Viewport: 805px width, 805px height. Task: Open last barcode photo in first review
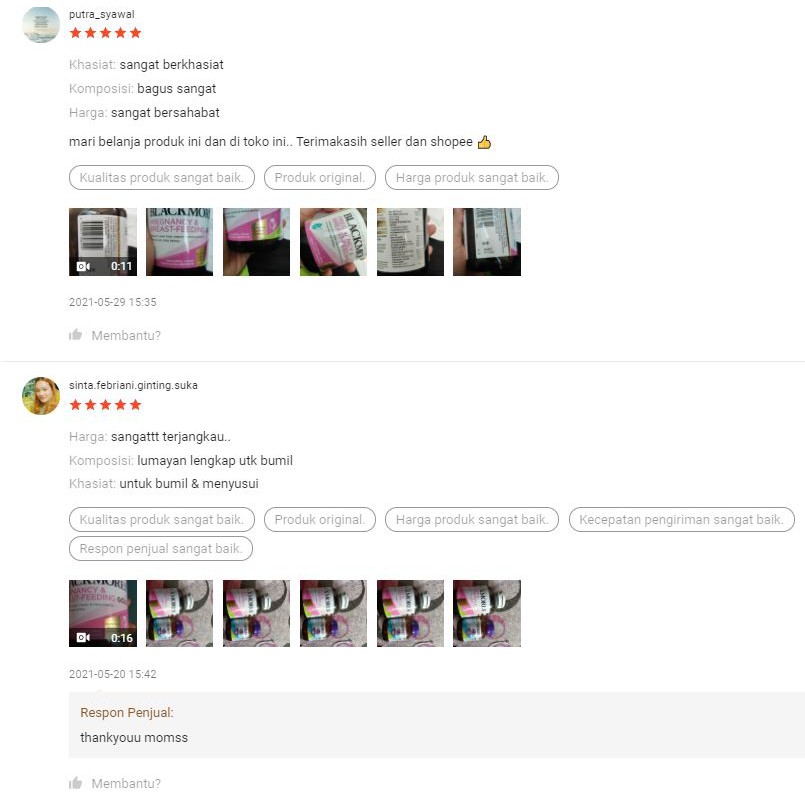[487, 242]
